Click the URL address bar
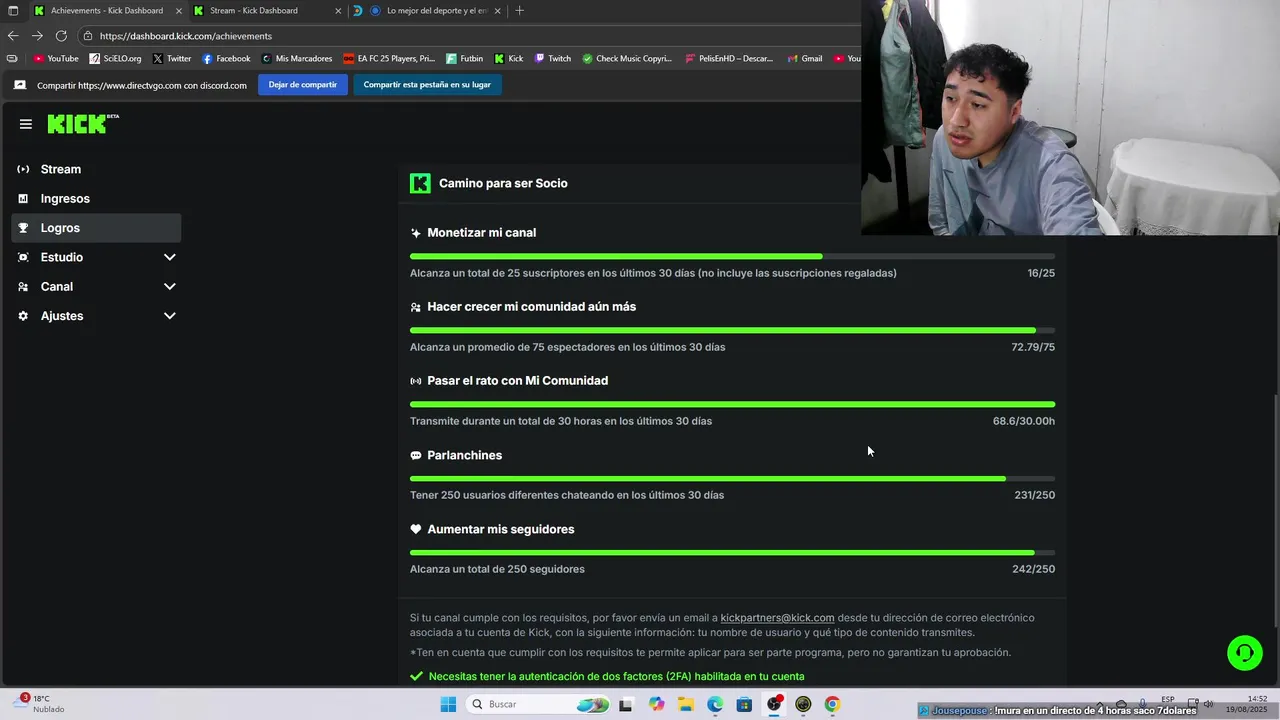The height and width of the screenshot is (720, 1280). (x=470, y=36)
